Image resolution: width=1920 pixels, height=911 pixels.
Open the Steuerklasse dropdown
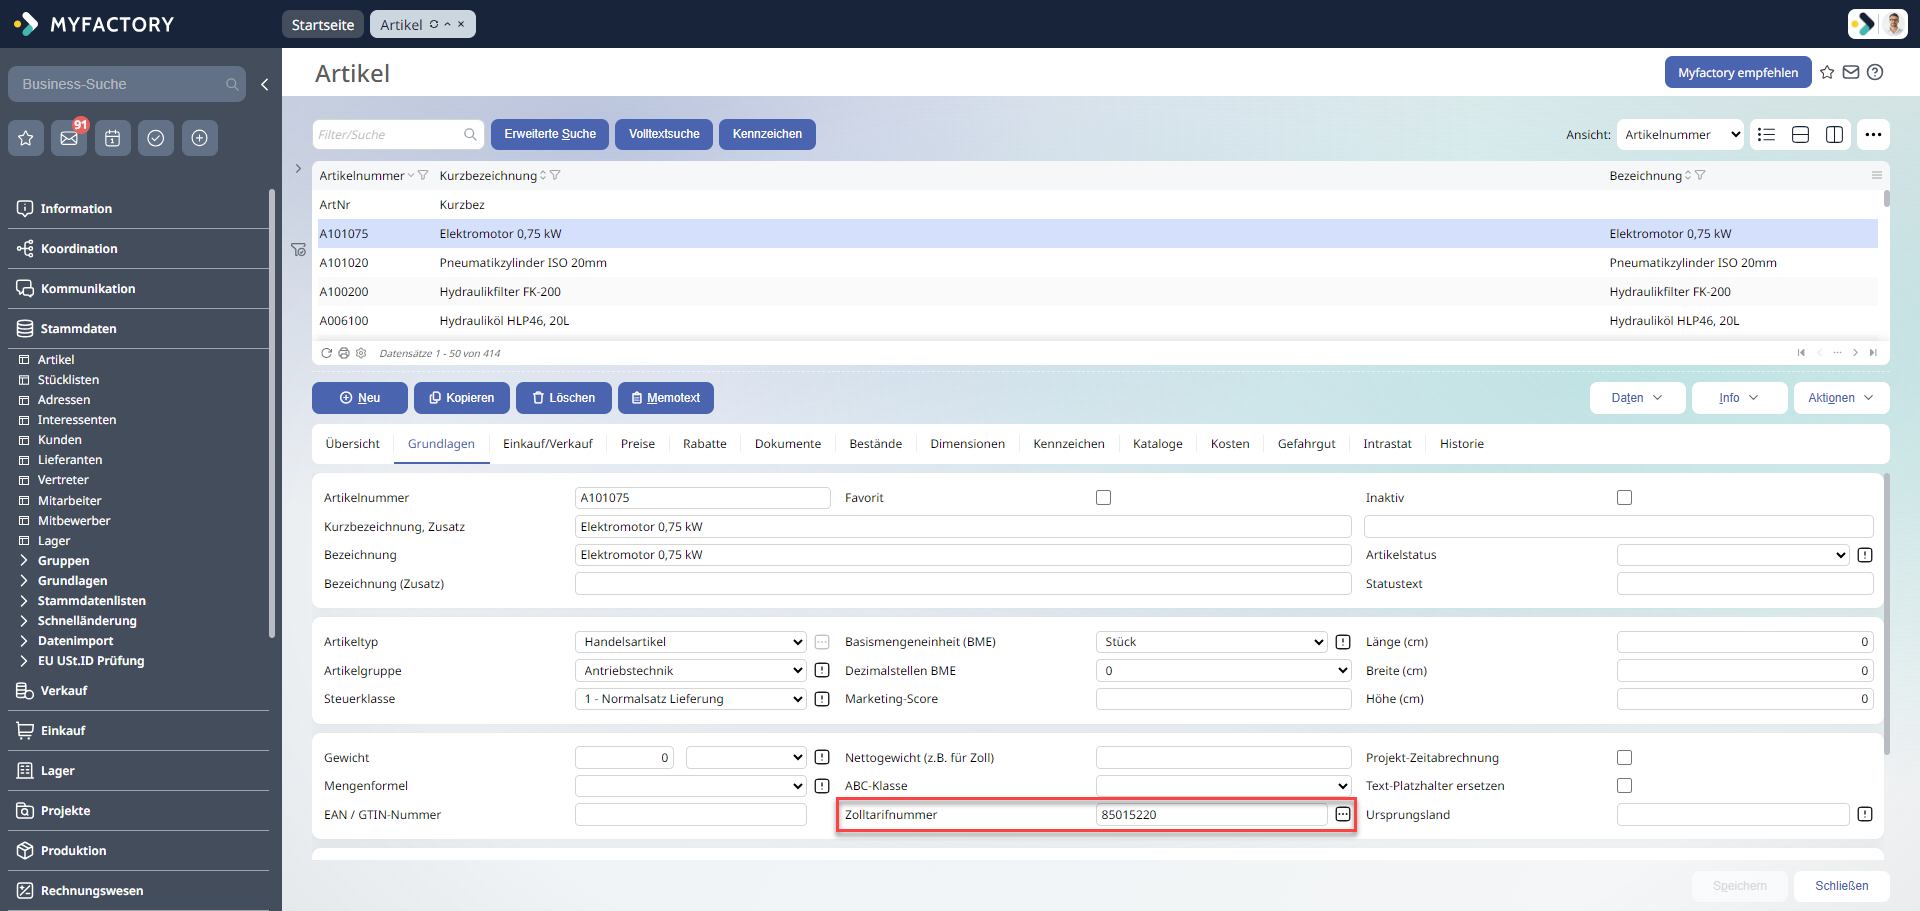691,699
